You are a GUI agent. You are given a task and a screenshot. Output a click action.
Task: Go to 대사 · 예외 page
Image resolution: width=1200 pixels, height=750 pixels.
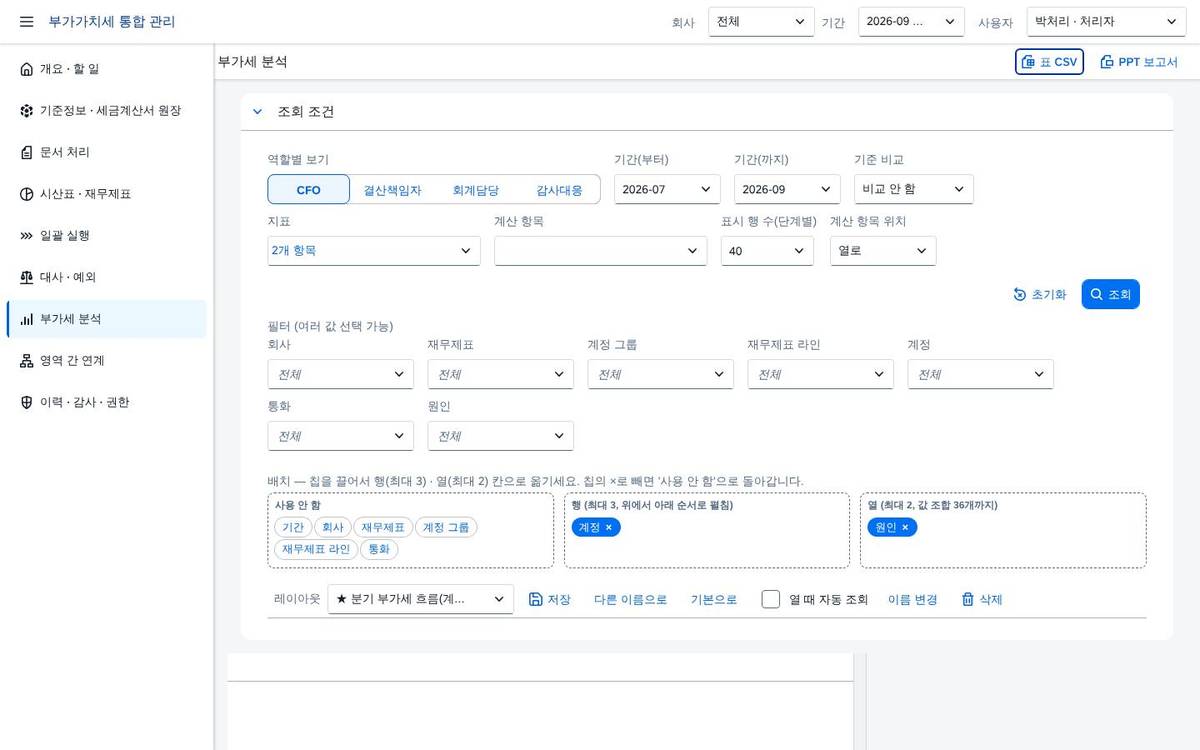(x=106, y=277)
